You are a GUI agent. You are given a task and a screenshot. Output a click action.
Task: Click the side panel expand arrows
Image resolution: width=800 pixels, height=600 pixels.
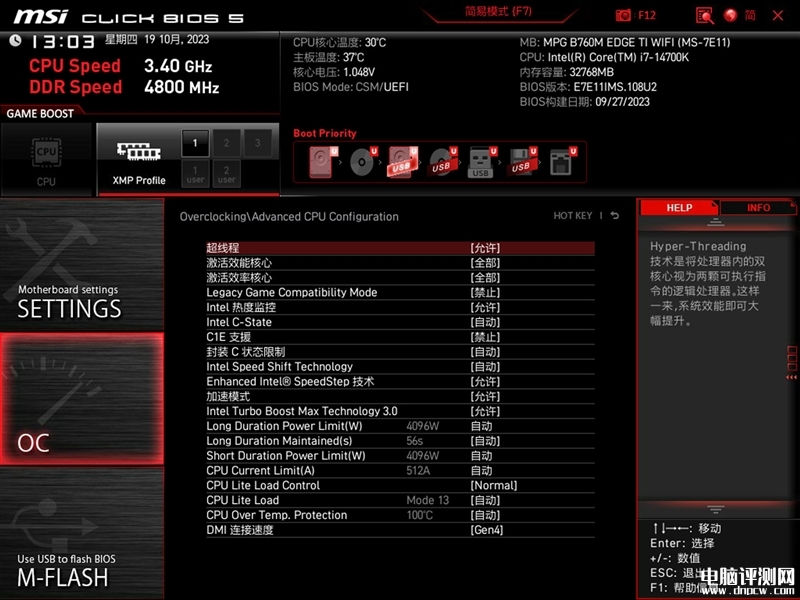point(791,377)
